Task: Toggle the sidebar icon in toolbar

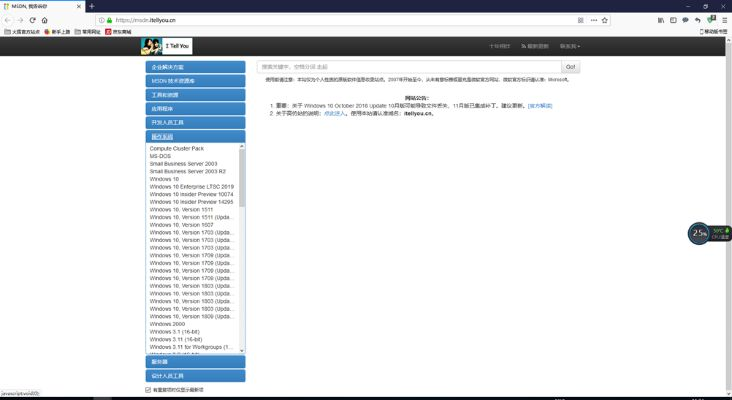Action: coord(673,20)
